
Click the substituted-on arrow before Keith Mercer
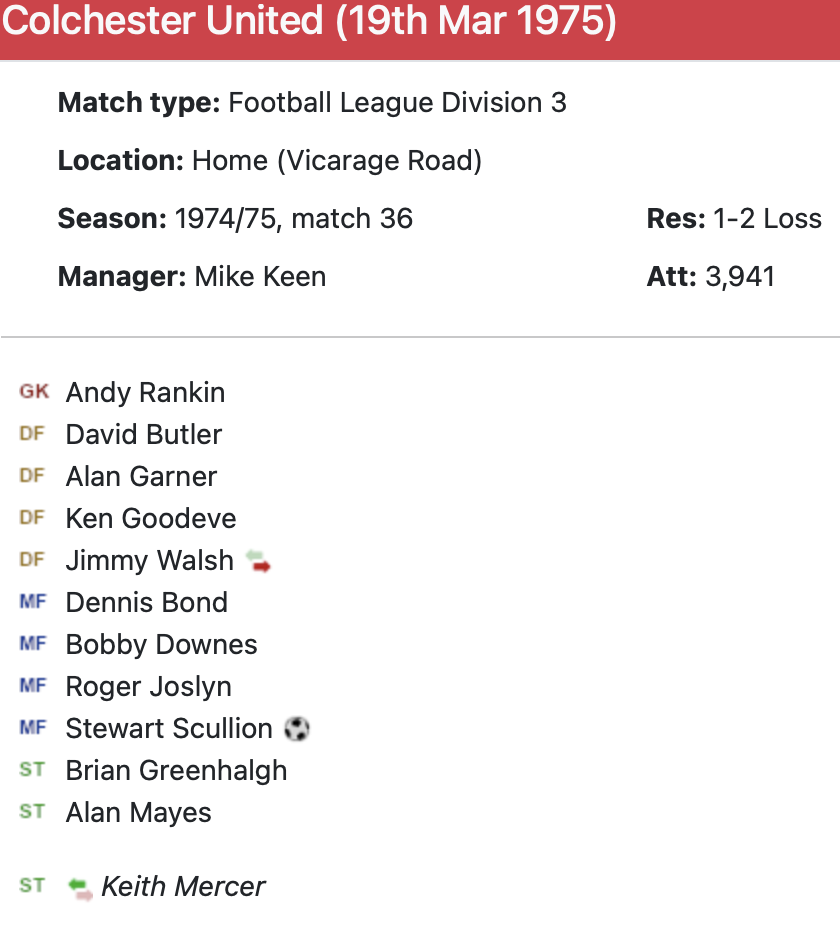coord(80,887)
